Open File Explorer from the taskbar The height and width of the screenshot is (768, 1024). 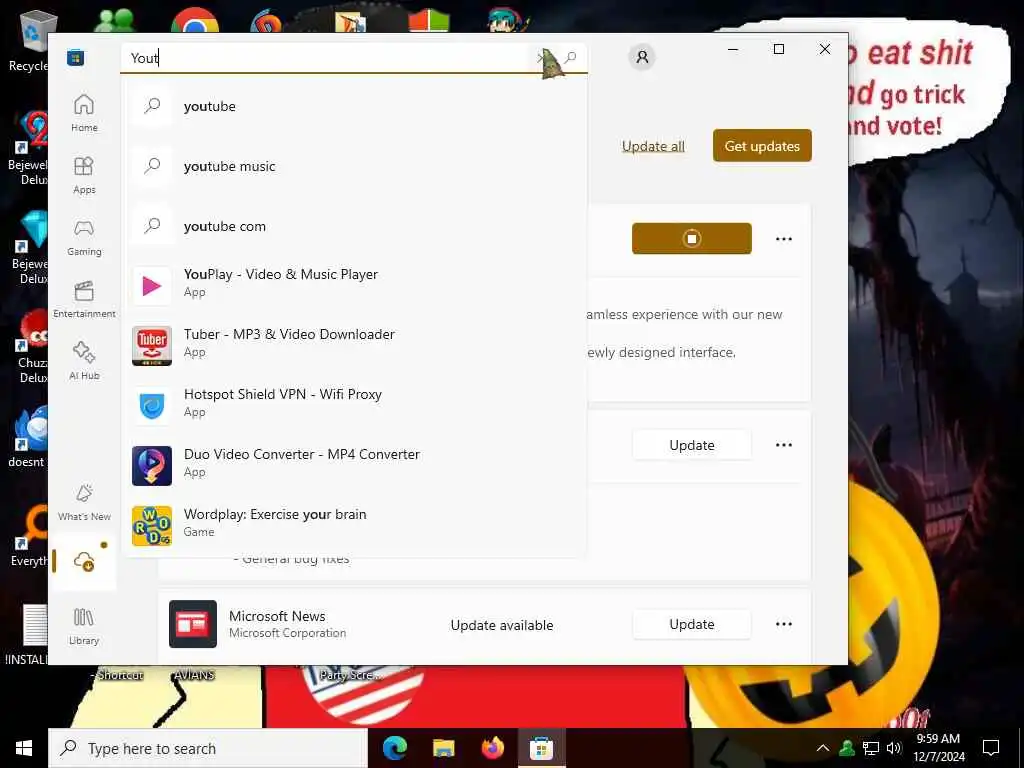point(443,748)
